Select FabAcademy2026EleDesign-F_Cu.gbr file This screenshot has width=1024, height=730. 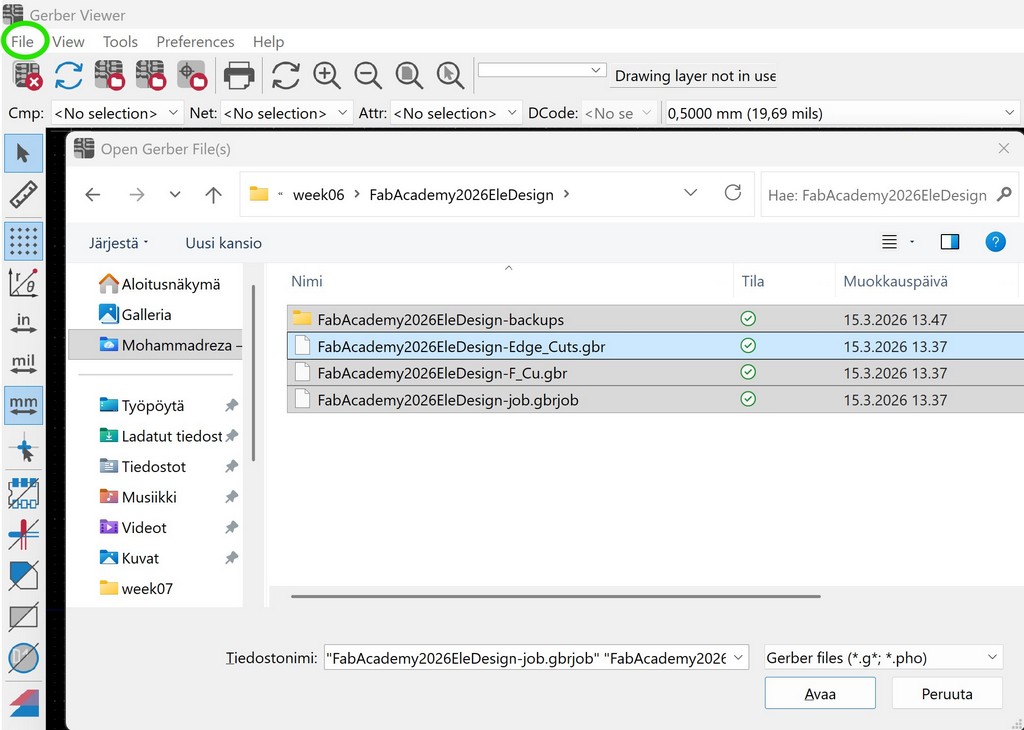pyautogui.click(x=655, y=373)
